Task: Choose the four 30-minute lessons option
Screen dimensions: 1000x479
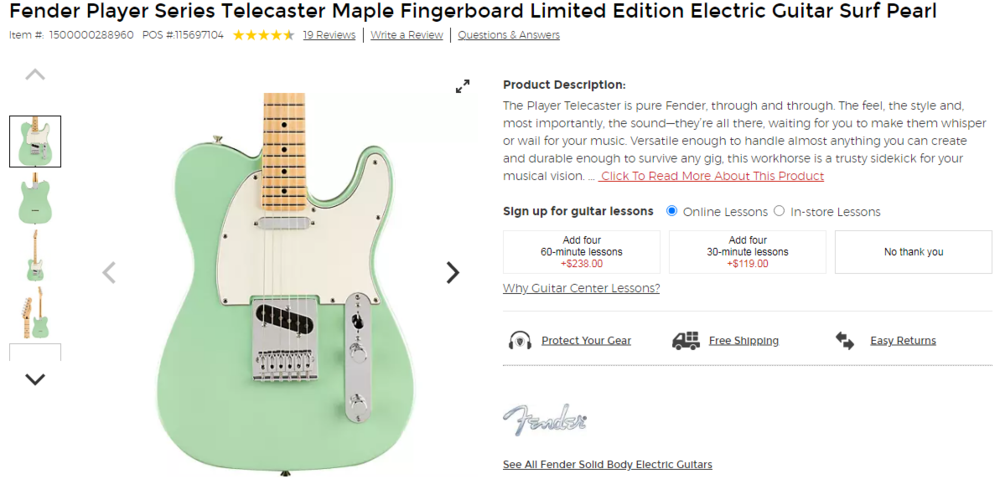Action: 747,252
